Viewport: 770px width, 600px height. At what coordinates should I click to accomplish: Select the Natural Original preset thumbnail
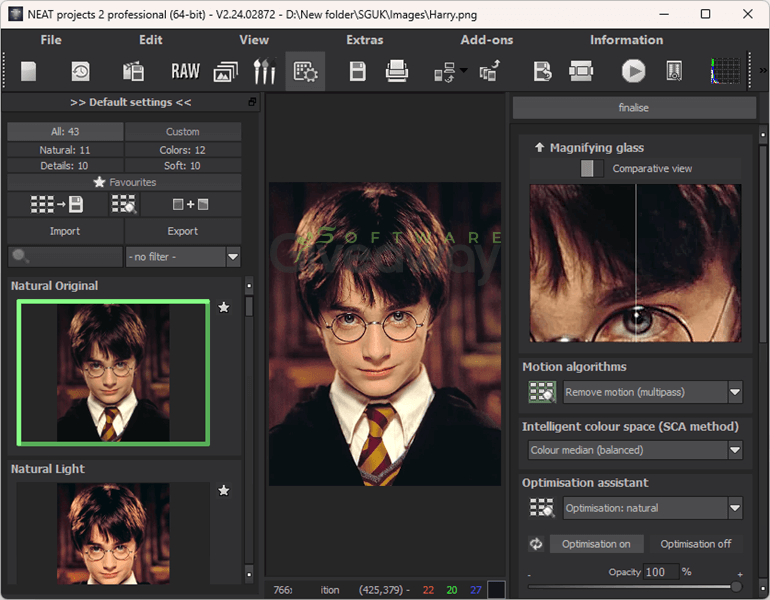click(113, 373)
